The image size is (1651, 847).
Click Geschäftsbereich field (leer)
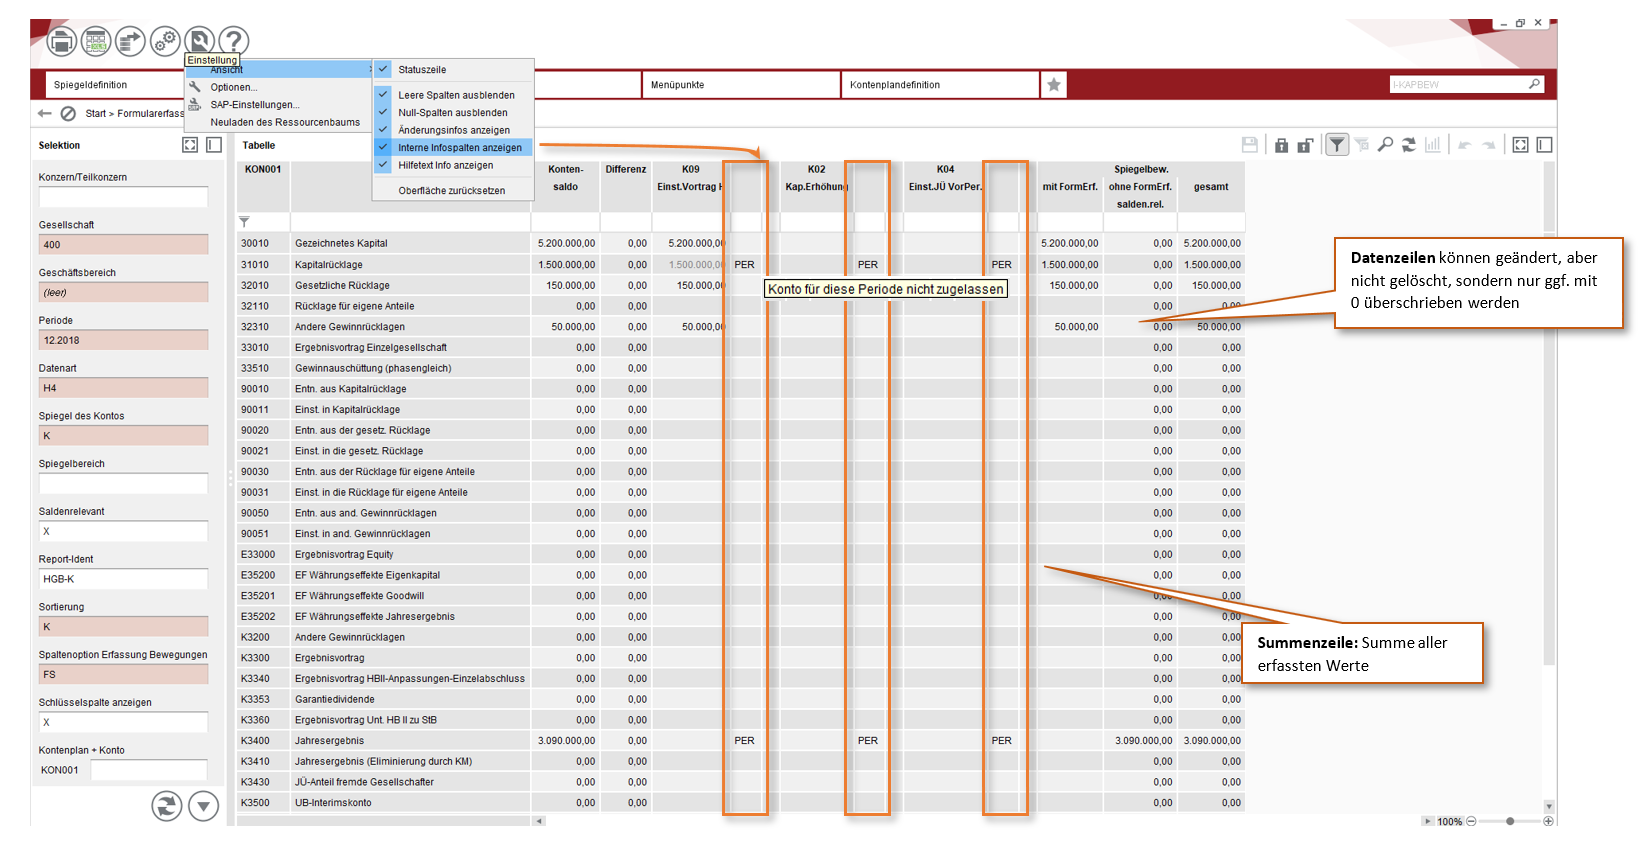(x=124, y=293)
